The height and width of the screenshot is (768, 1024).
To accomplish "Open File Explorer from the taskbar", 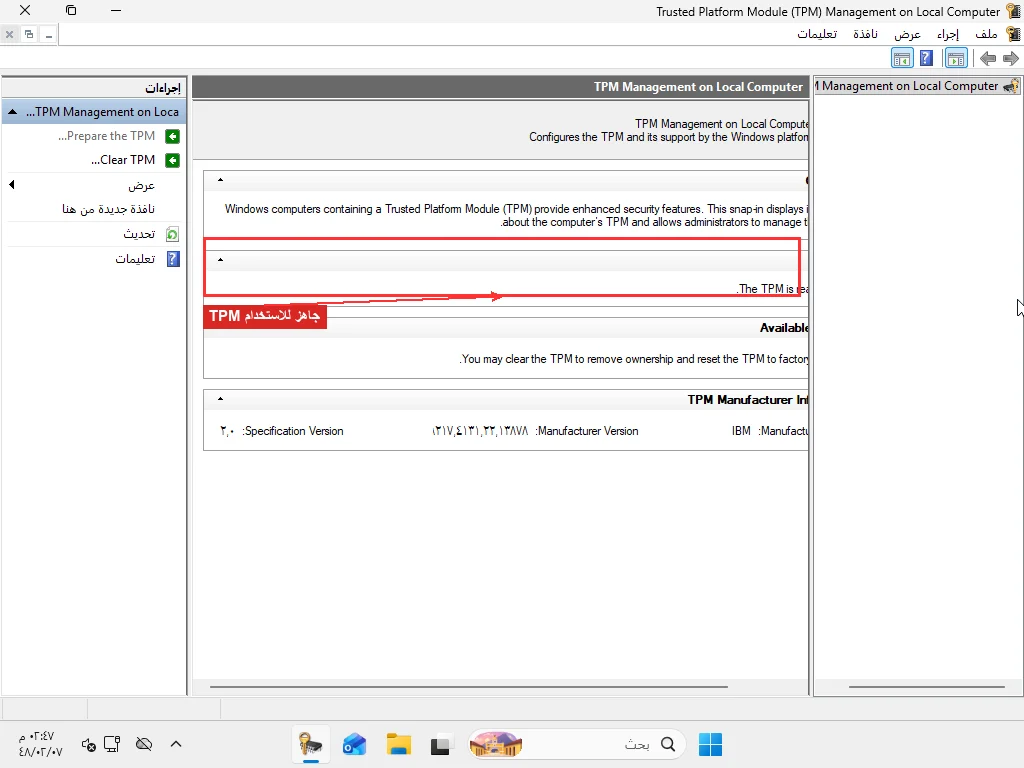I will (398, 744).
